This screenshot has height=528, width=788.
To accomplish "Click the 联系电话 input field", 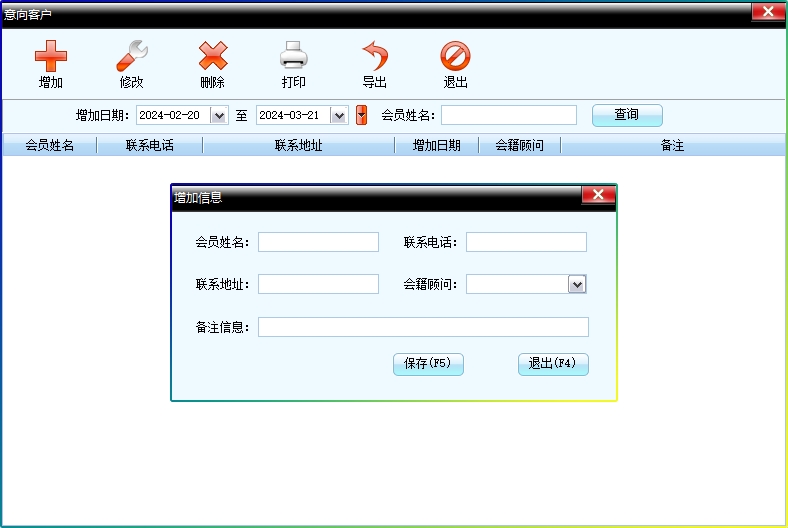I will [x=526, y=242].
